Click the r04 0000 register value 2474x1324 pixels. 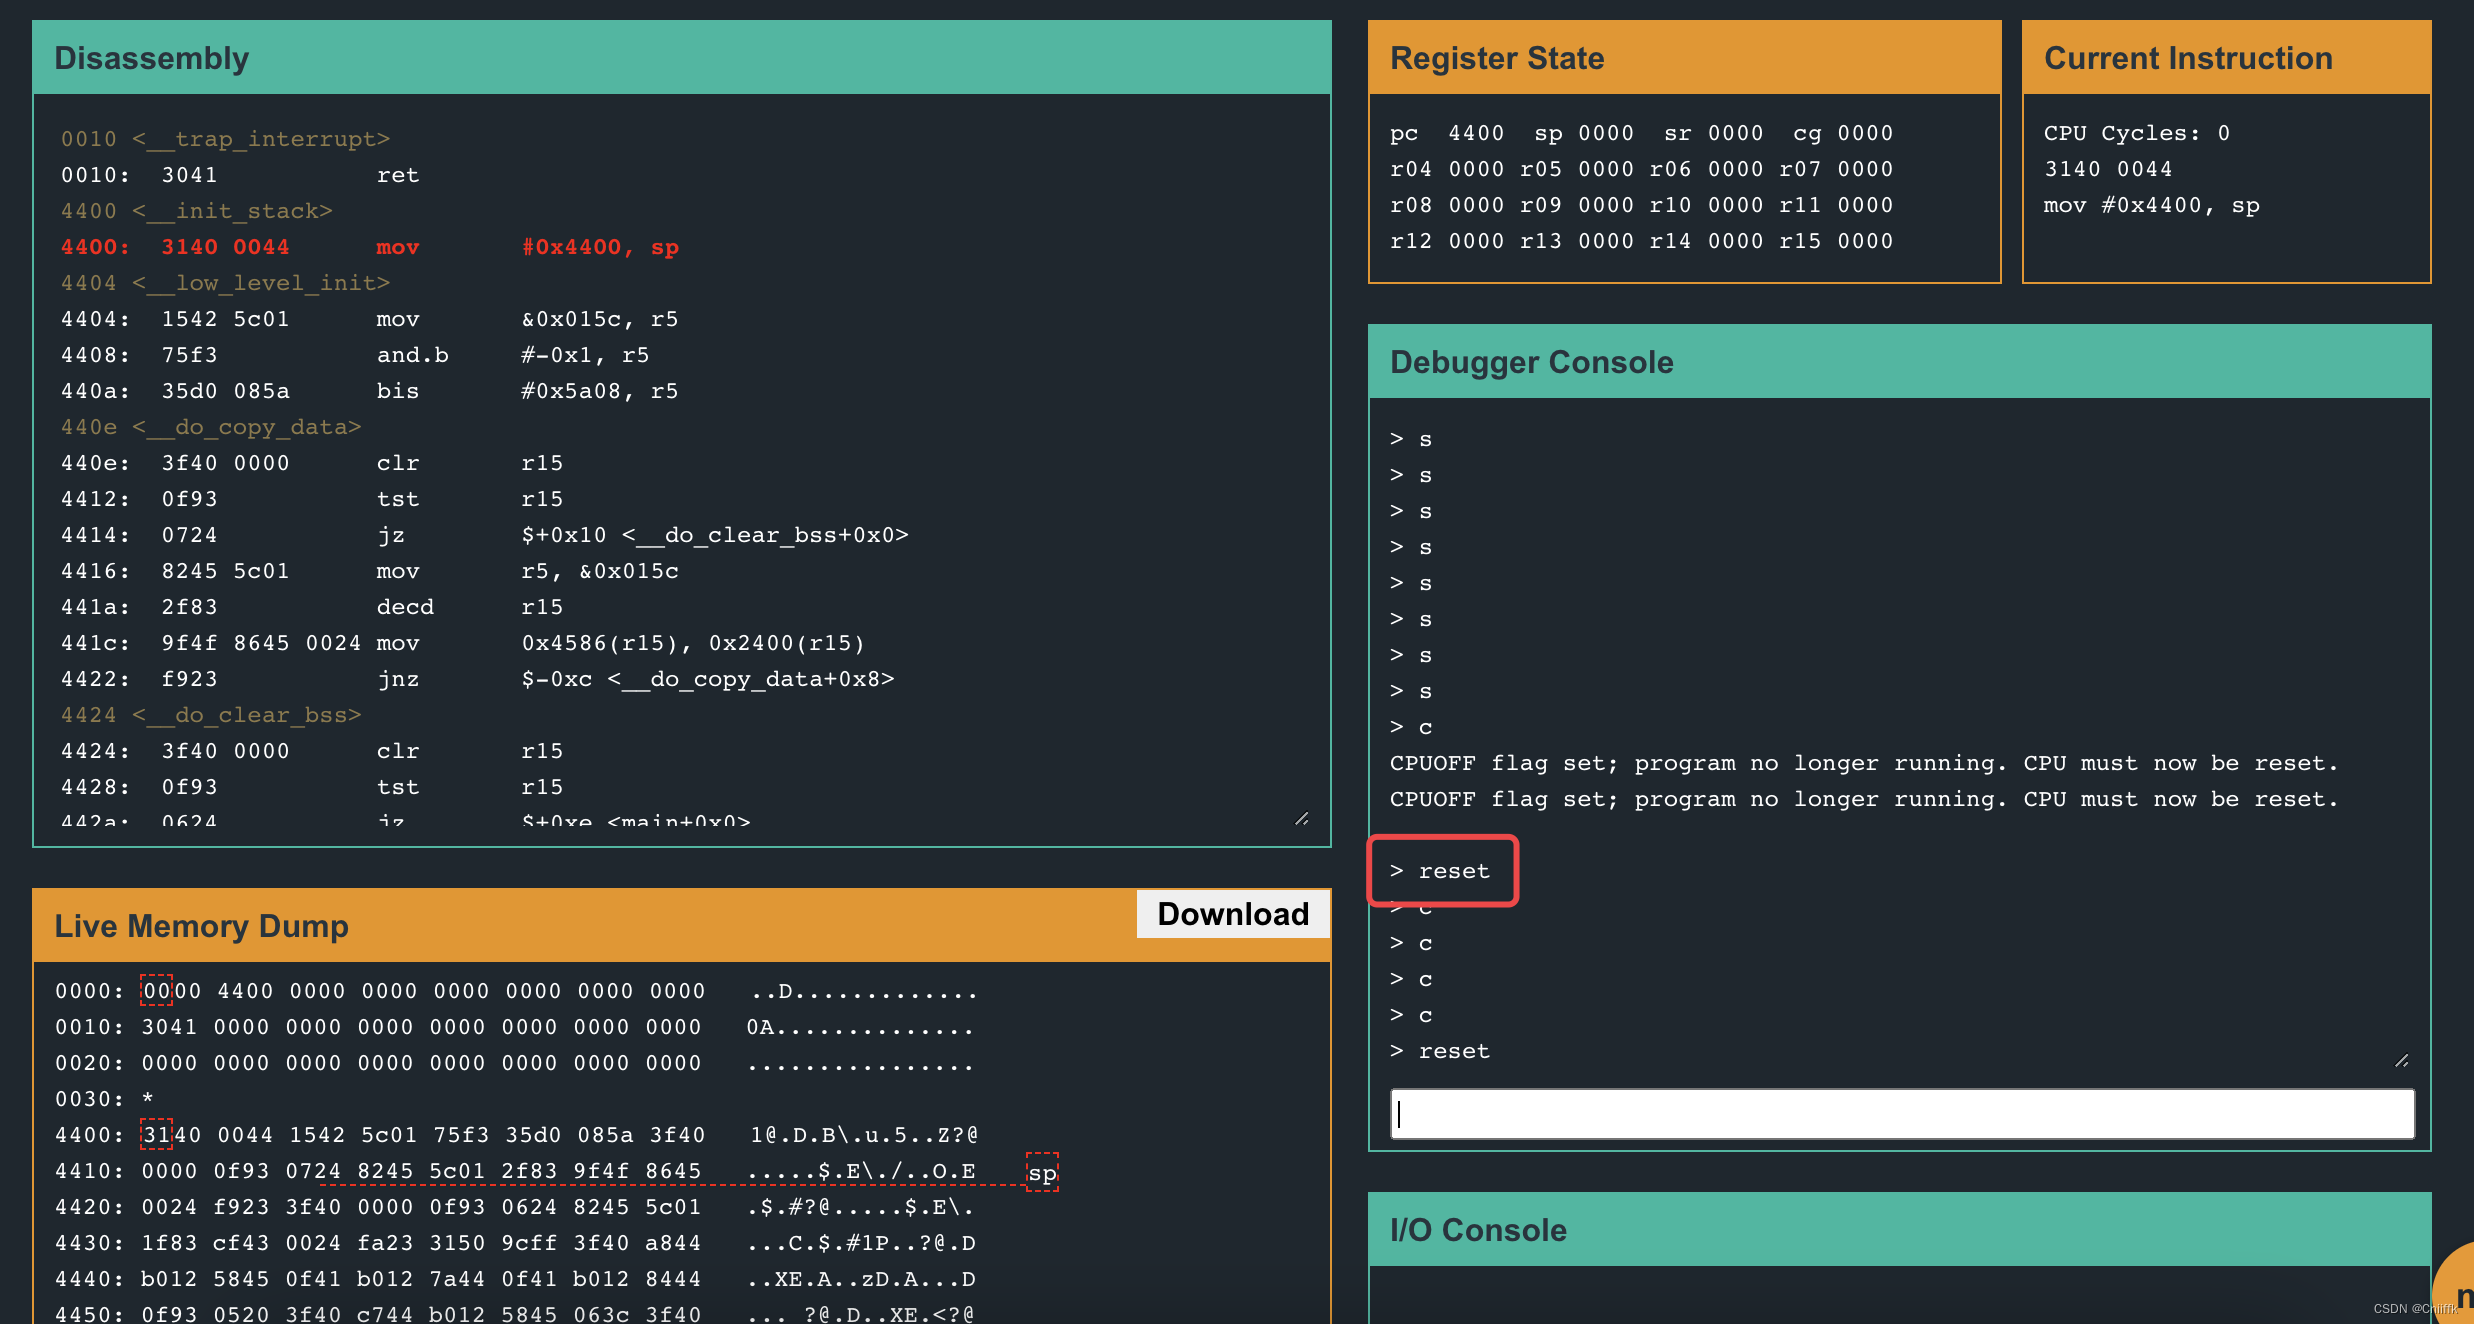point(1447,169)
